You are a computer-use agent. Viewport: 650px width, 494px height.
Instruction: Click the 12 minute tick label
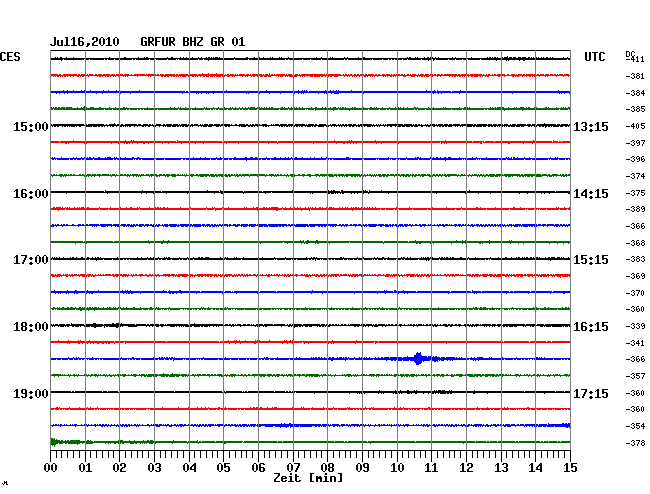(x=466, y=467)
